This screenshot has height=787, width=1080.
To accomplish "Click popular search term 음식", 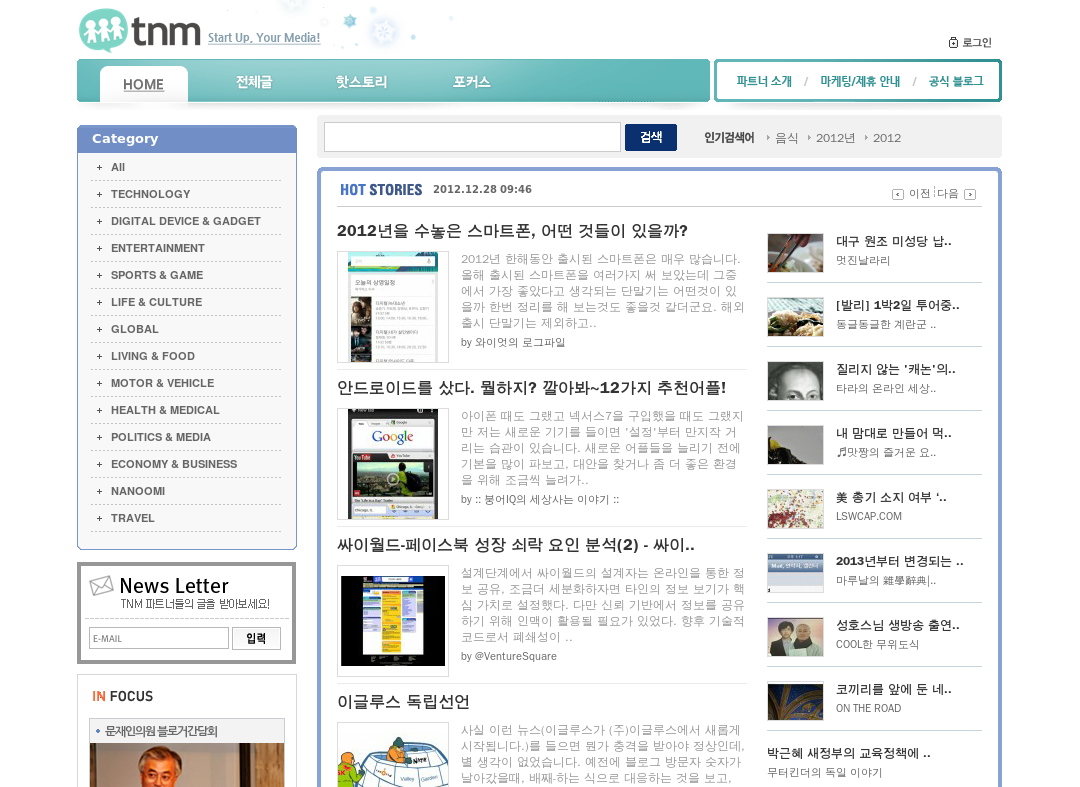I will [x=787, y=138].
